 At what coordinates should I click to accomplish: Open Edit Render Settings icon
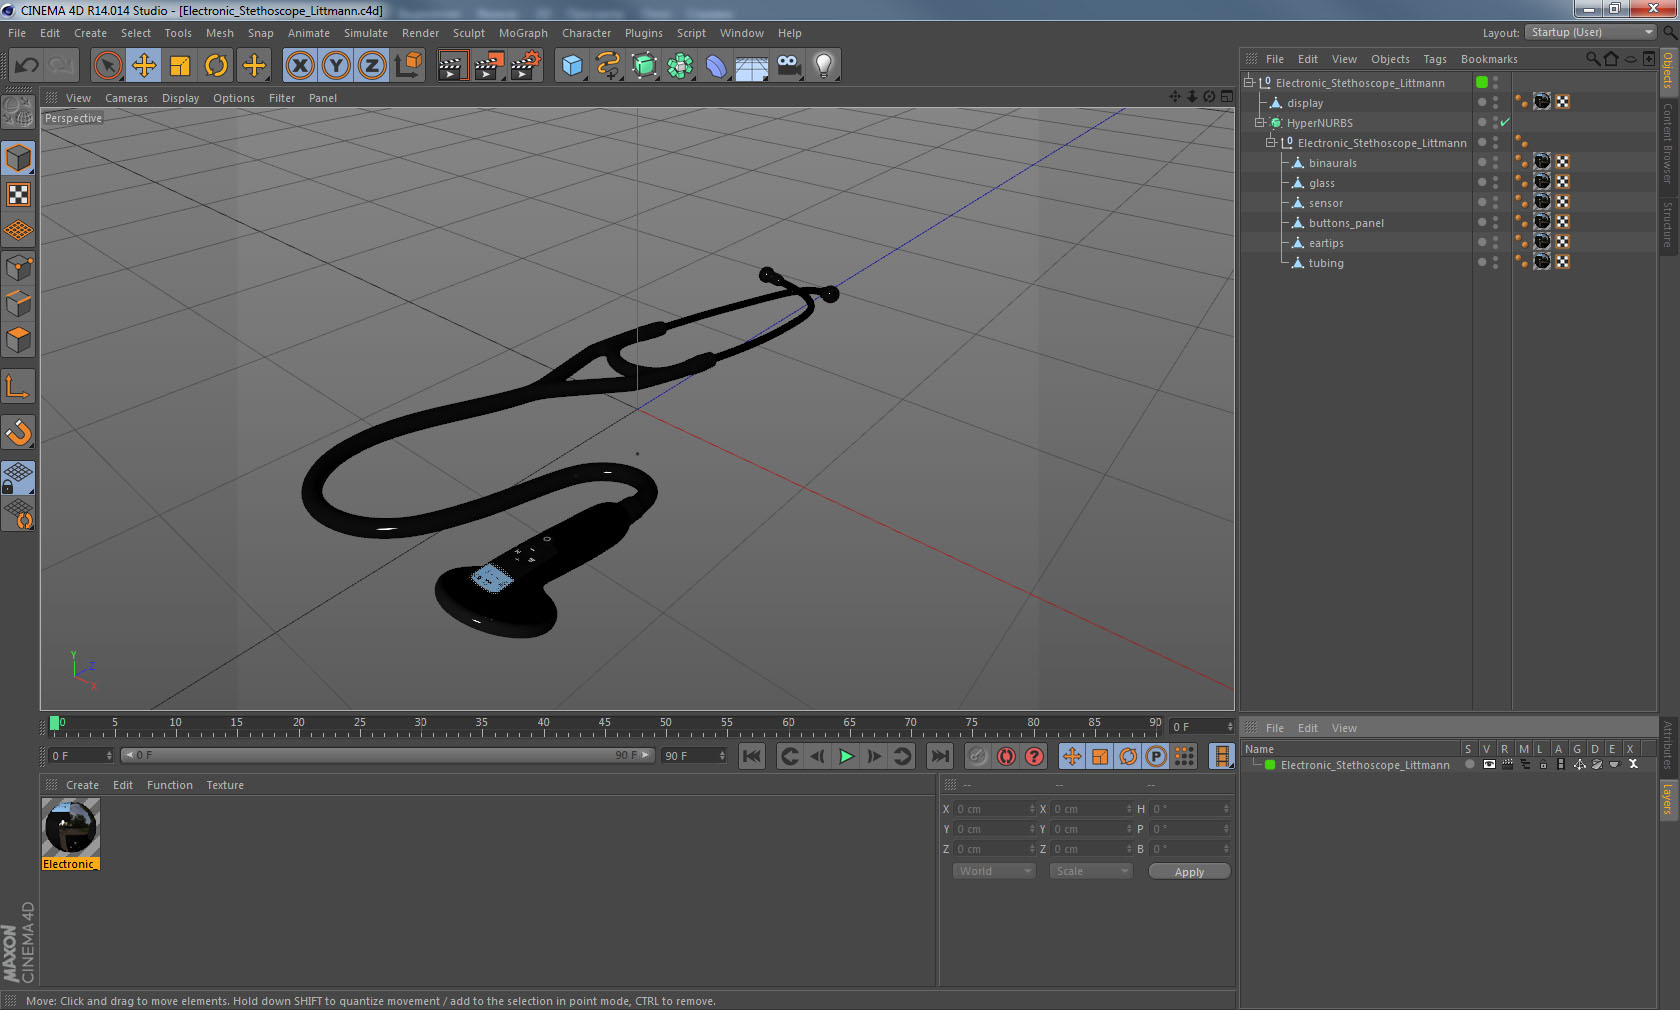(x=526, y=66)
